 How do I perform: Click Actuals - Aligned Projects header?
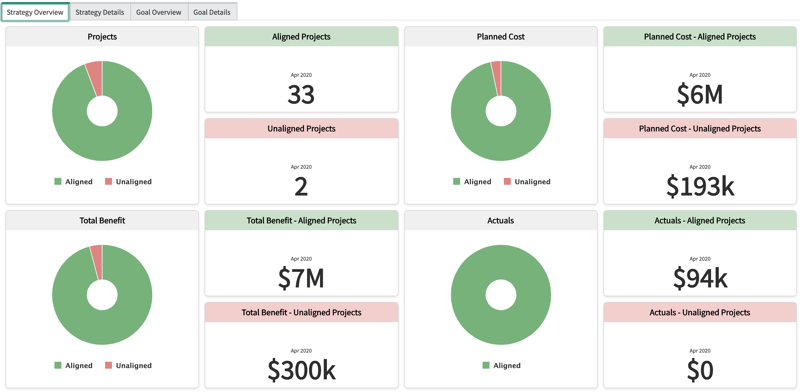click(x=699, y=220)
